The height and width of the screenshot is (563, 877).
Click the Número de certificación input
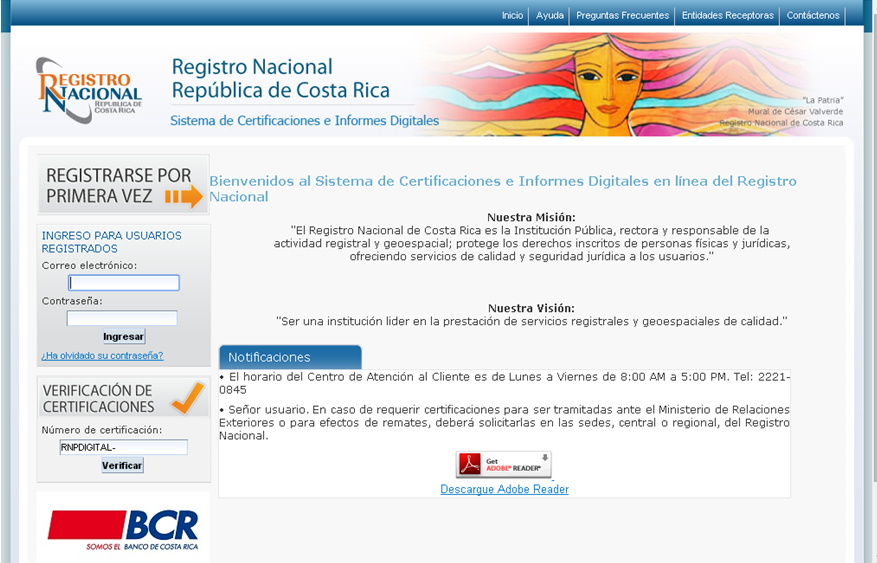pos(123,448)
